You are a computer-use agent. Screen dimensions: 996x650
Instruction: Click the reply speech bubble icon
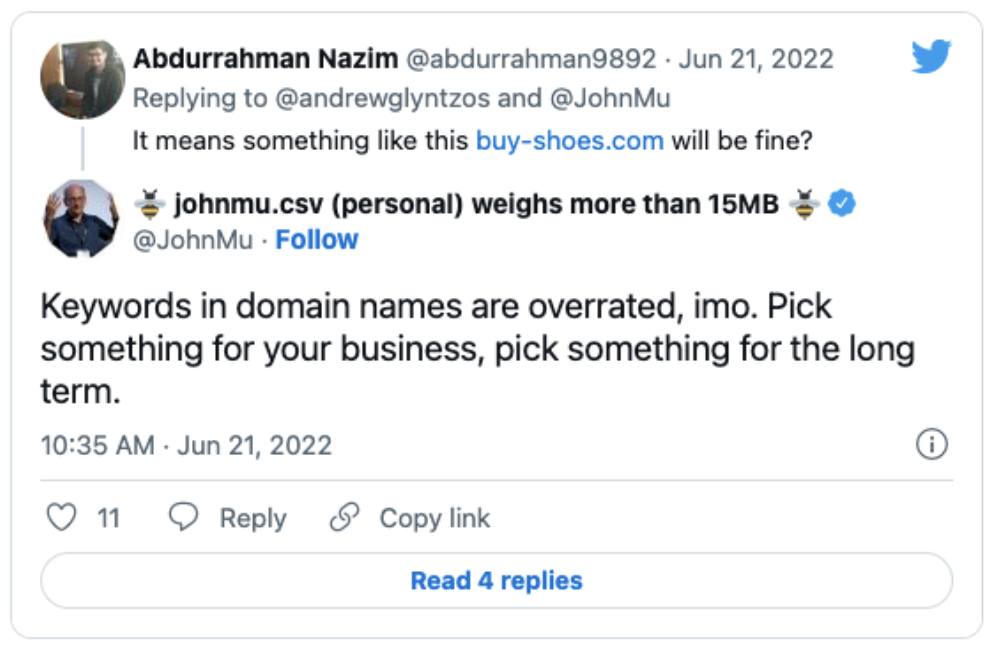pyautogui.click(x=183, y=517)
